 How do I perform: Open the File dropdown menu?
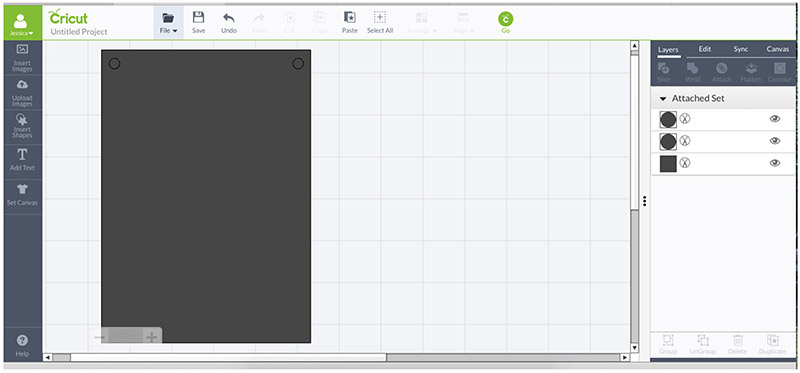168,22
